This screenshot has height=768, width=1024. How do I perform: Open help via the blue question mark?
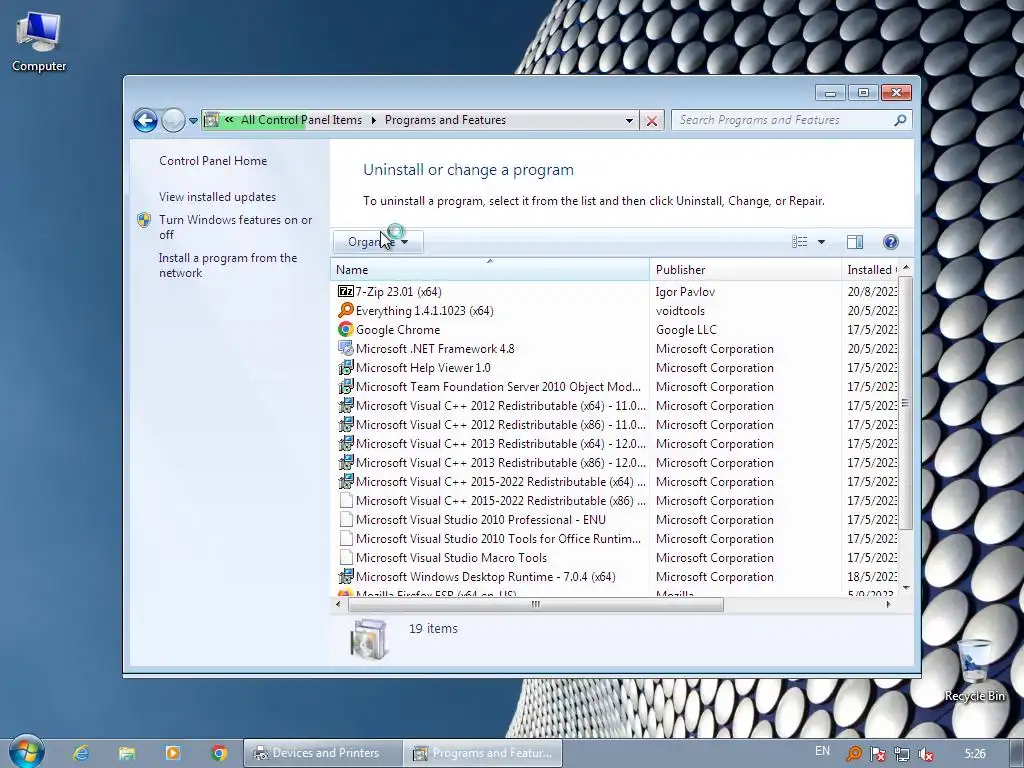(890, 242)
